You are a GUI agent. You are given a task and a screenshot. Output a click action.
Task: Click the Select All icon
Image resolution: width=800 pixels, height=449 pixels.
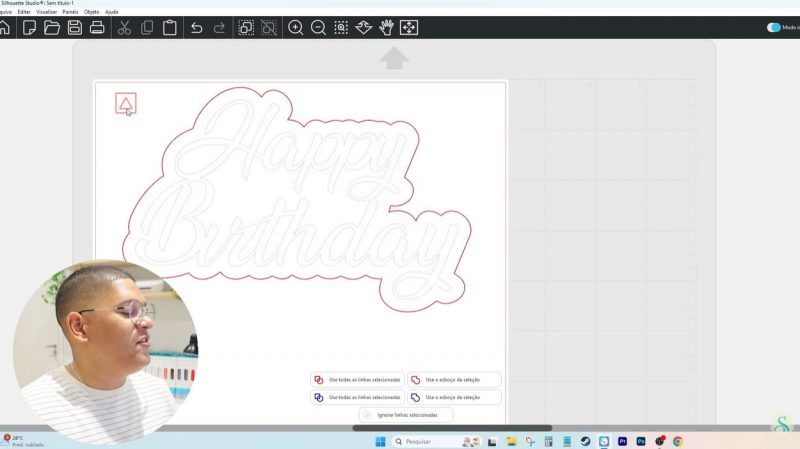click(x=246, y=28)
